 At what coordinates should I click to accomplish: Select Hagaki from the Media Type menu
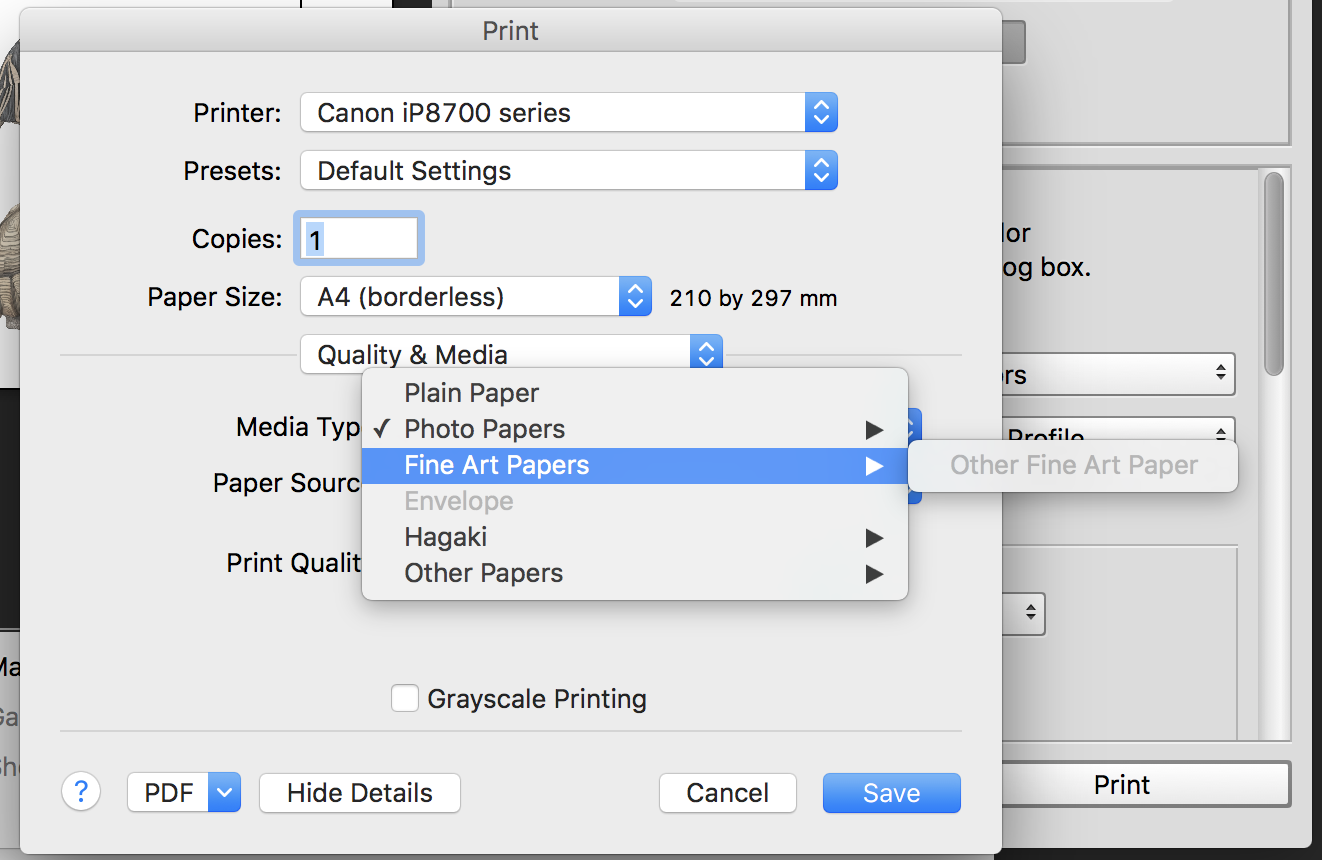(x=445, y=537)
